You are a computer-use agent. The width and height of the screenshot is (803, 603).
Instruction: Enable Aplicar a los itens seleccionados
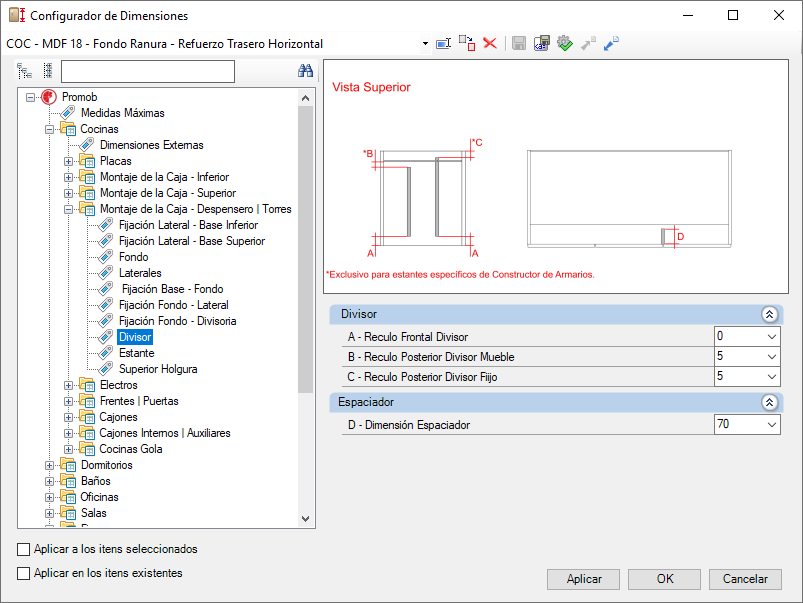[24, 549]
